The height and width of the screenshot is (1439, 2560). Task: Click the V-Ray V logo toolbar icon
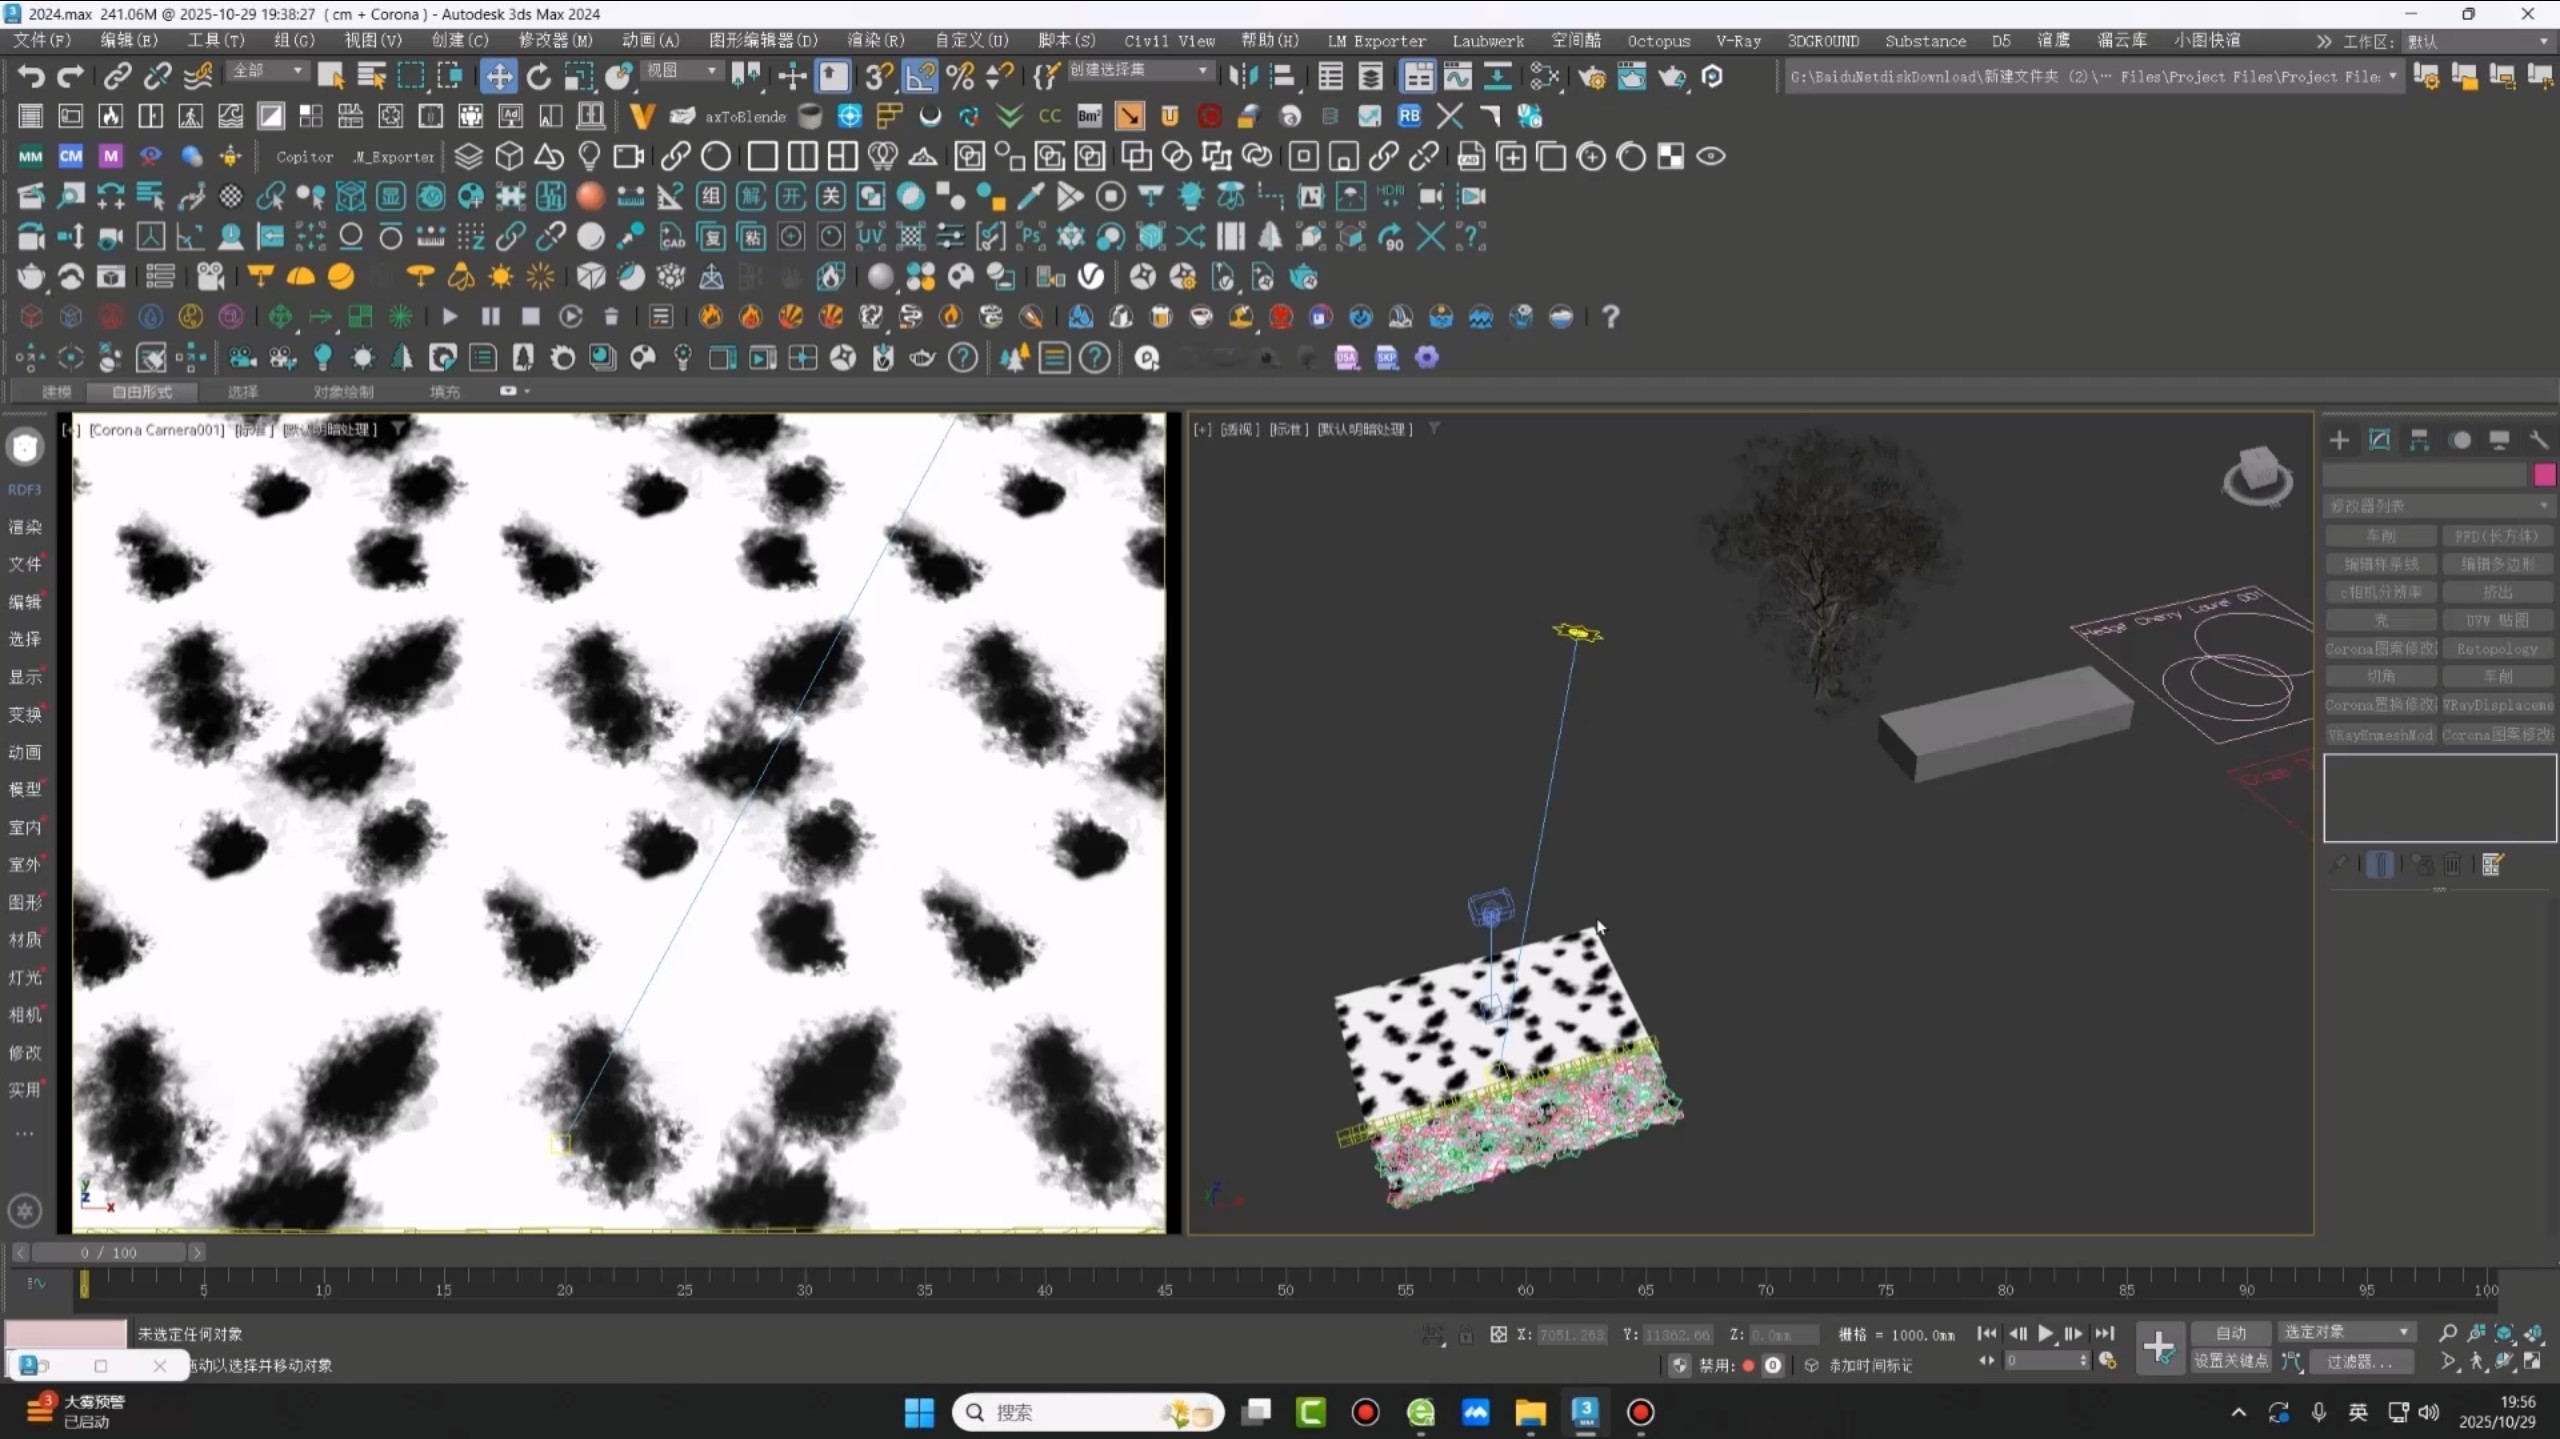641,117
